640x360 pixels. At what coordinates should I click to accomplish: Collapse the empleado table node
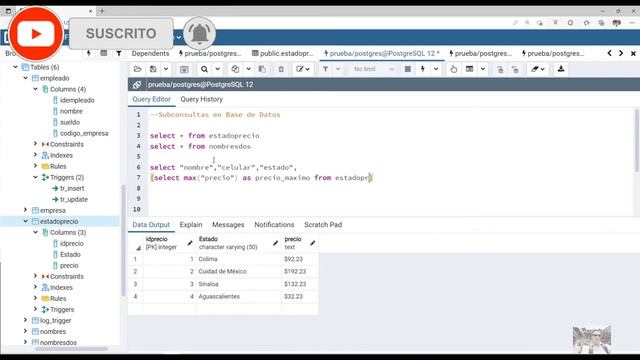click(x=26, y=78)
